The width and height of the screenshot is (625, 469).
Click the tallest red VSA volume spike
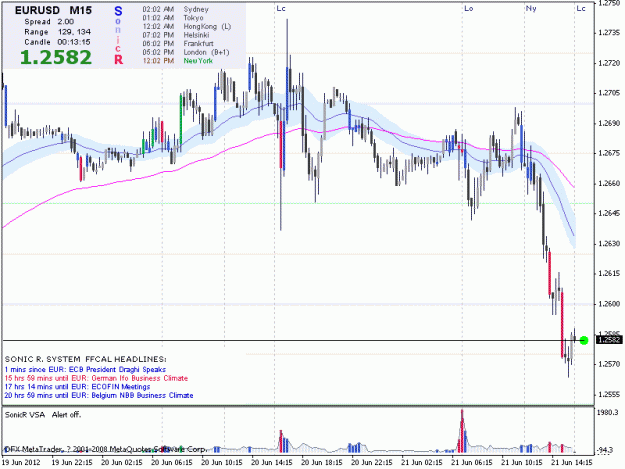(462, 431)
